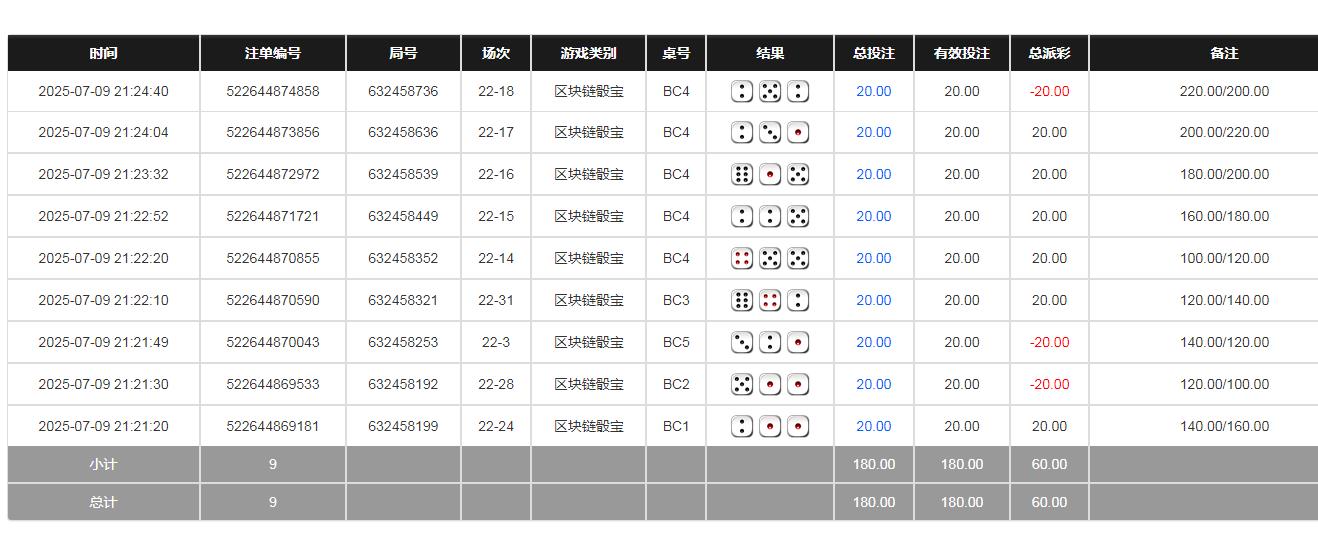
Task: Click the three-dot die in round 22-17 result
Action: click(770, 132)
